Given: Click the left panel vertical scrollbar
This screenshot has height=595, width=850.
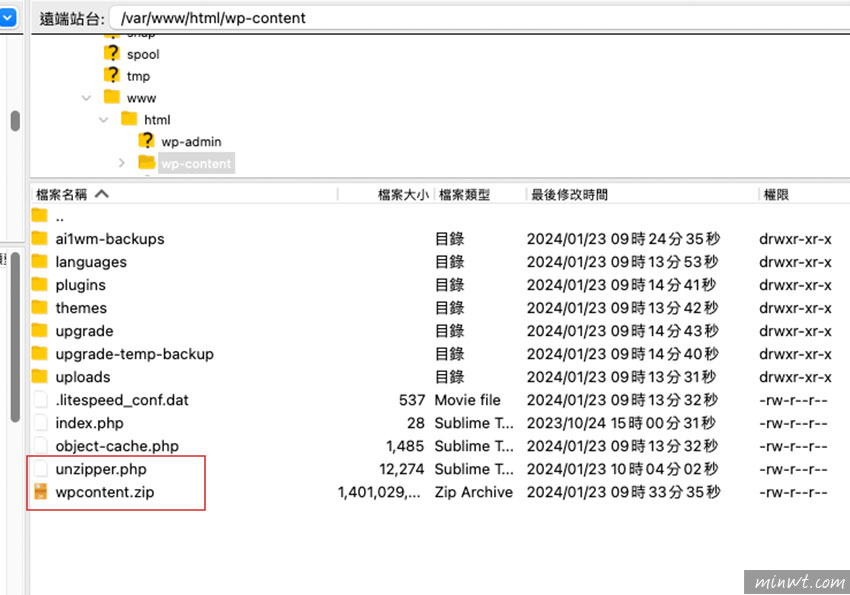Looking at the screenshot, I should [x=15, y=340].
